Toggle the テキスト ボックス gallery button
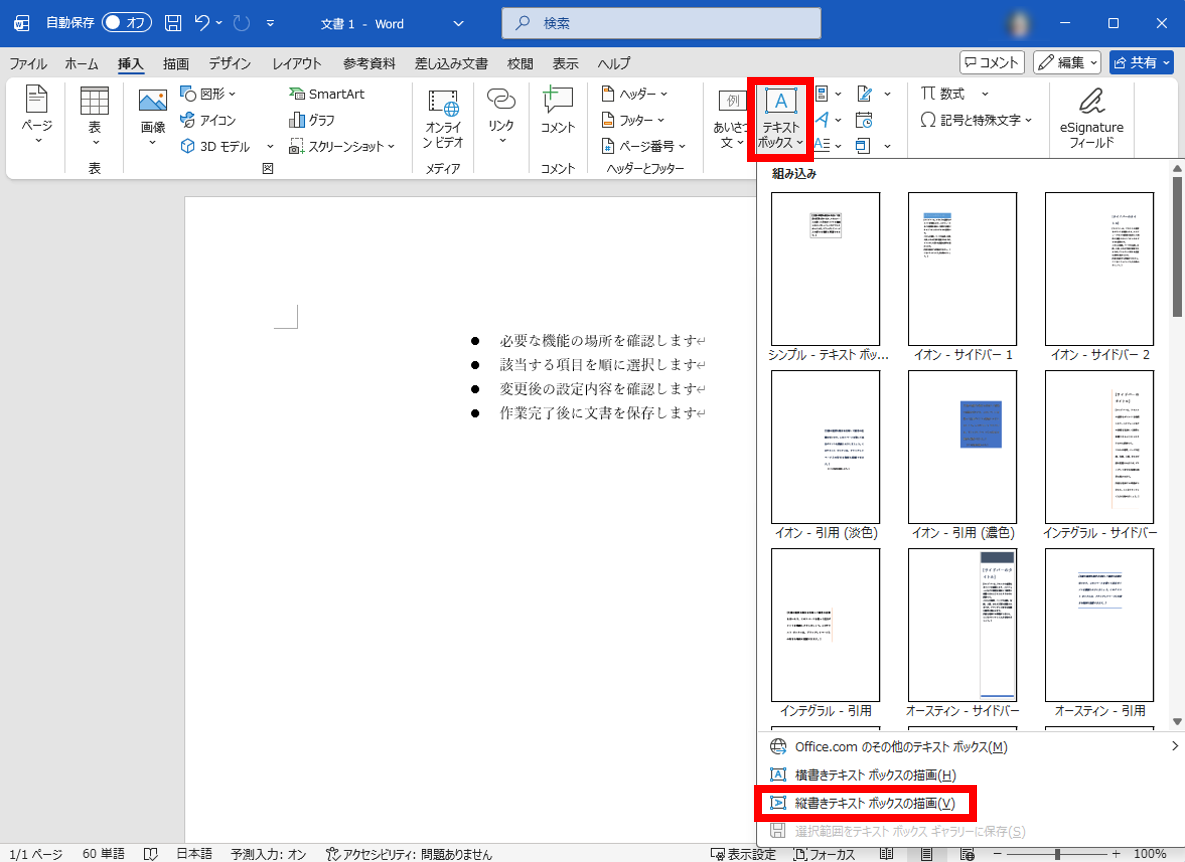 pos(780,120)
